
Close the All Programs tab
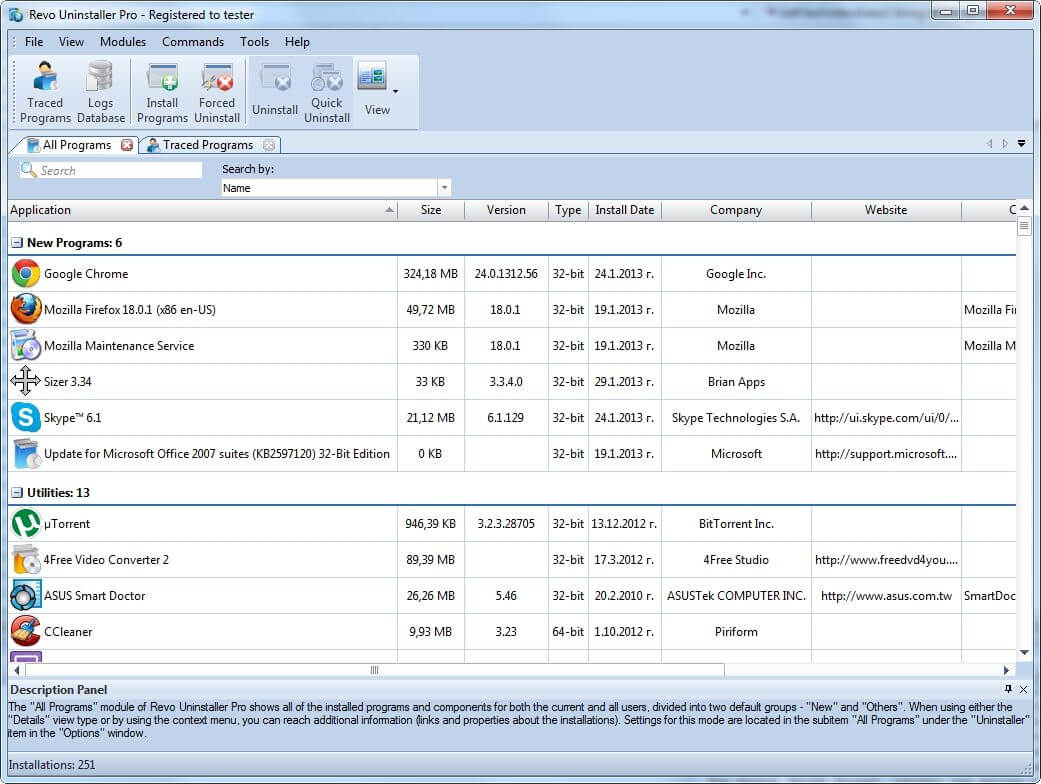point(127,145)
